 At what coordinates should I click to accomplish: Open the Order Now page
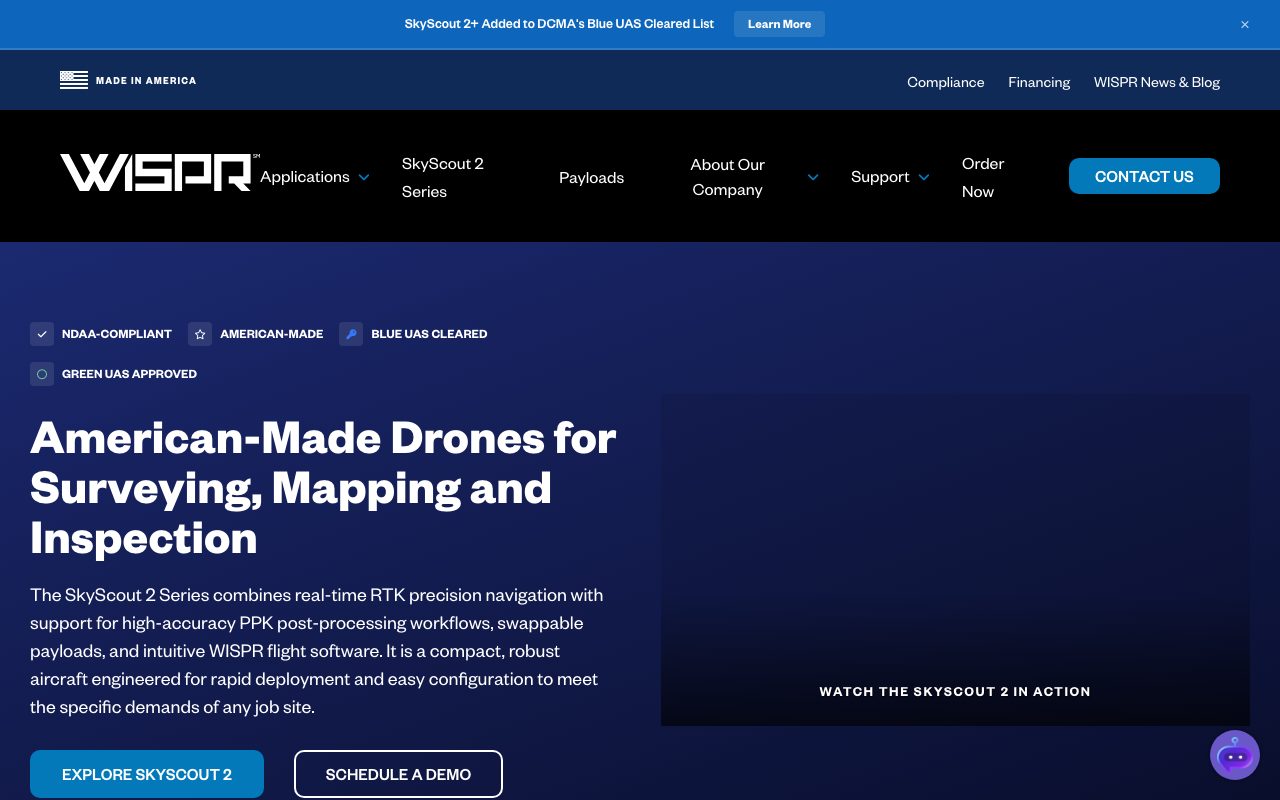tap(983, 177)
